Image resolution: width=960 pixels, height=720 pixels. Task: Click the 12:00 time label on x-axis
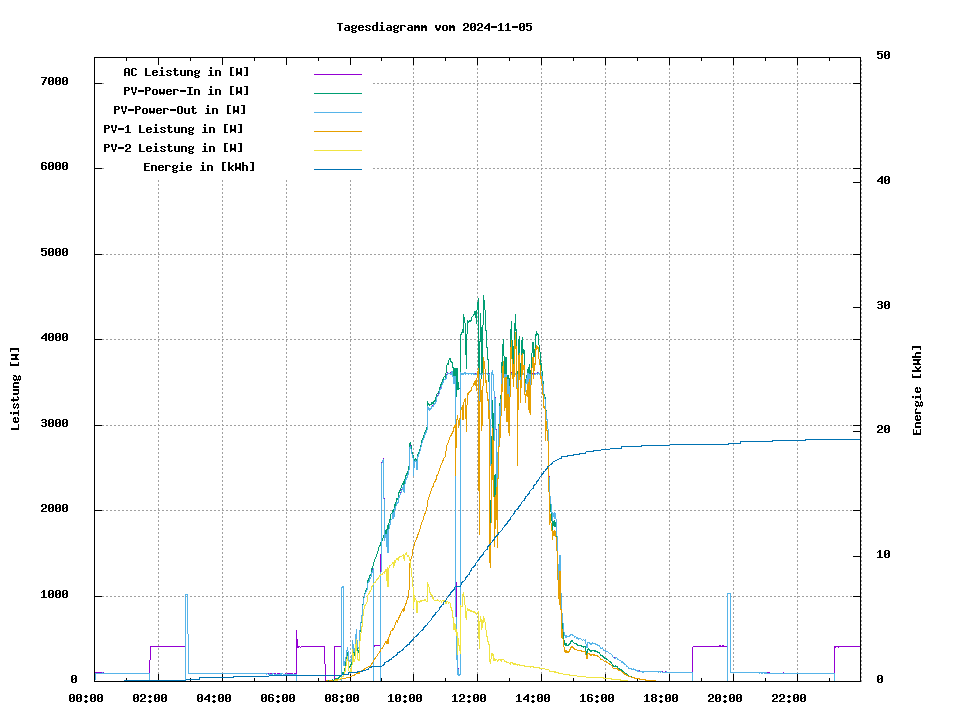471,698
